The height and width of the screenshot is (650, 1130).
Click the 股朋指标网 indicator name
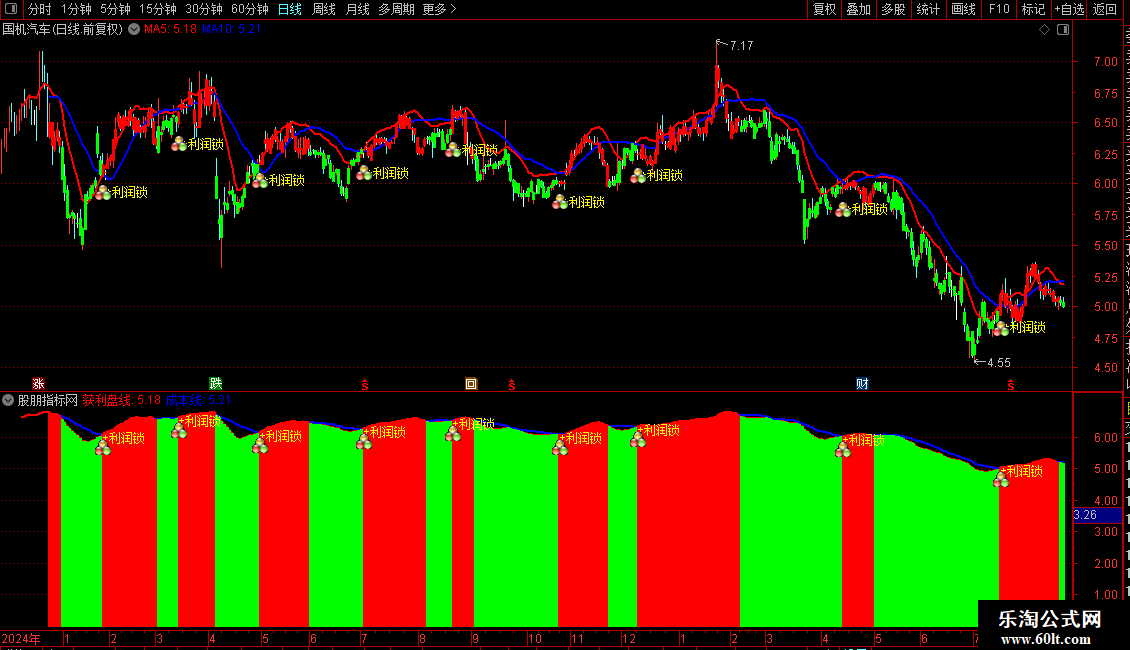coord(48,400)
